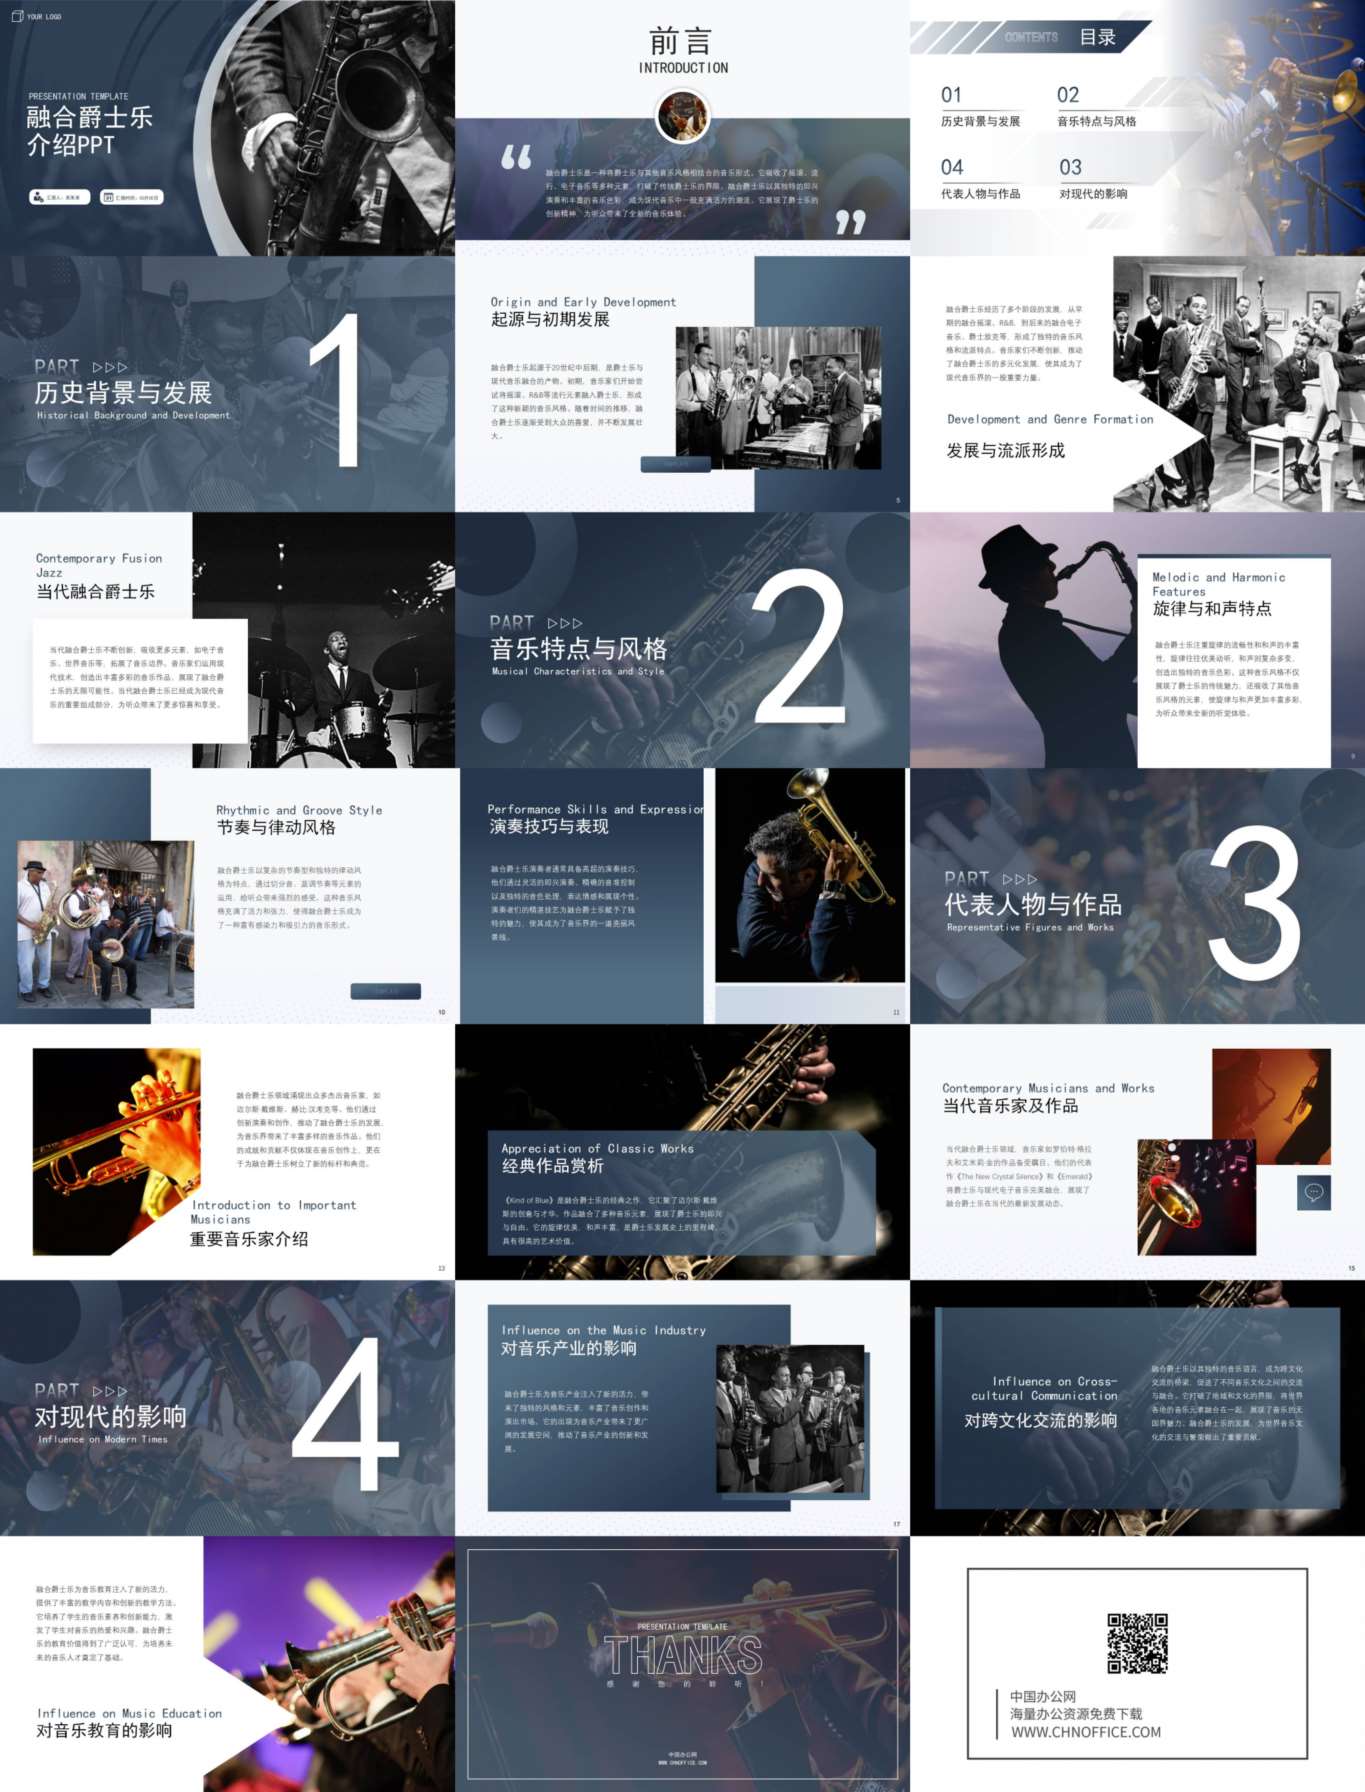The width and height of the screenshot is (1365, 1792).
Task: Click the large number 4 on section slide
Action: [345, 1414]
